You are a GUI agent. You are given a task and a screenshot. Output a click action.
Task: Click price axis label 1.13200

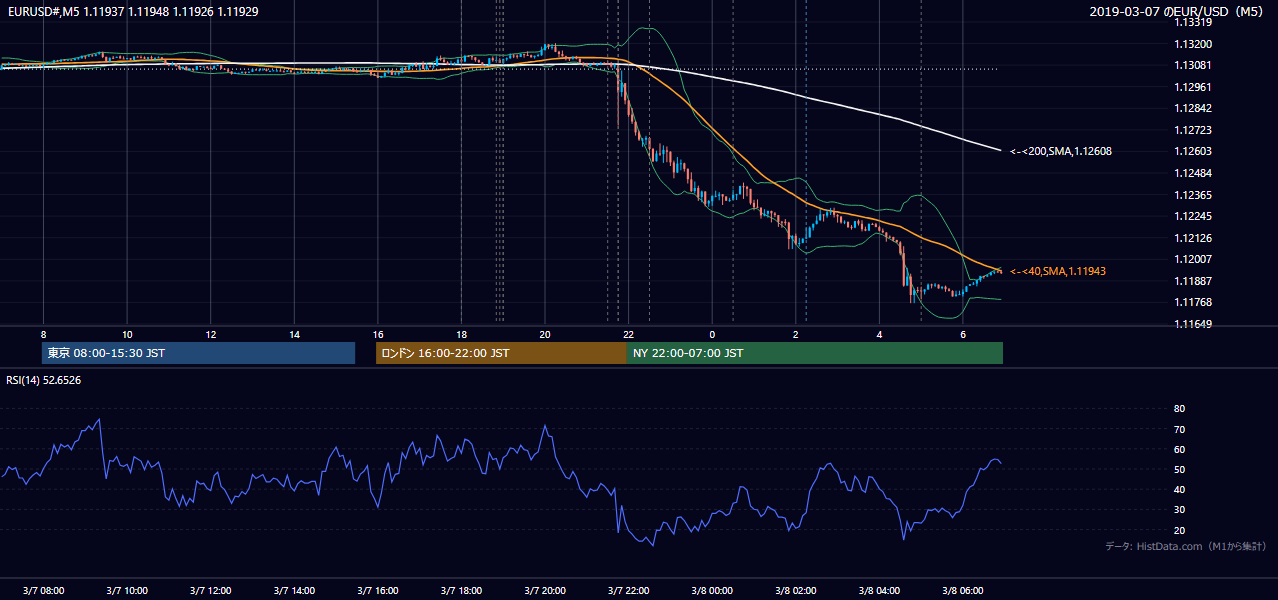click(x=1194, y=44)
